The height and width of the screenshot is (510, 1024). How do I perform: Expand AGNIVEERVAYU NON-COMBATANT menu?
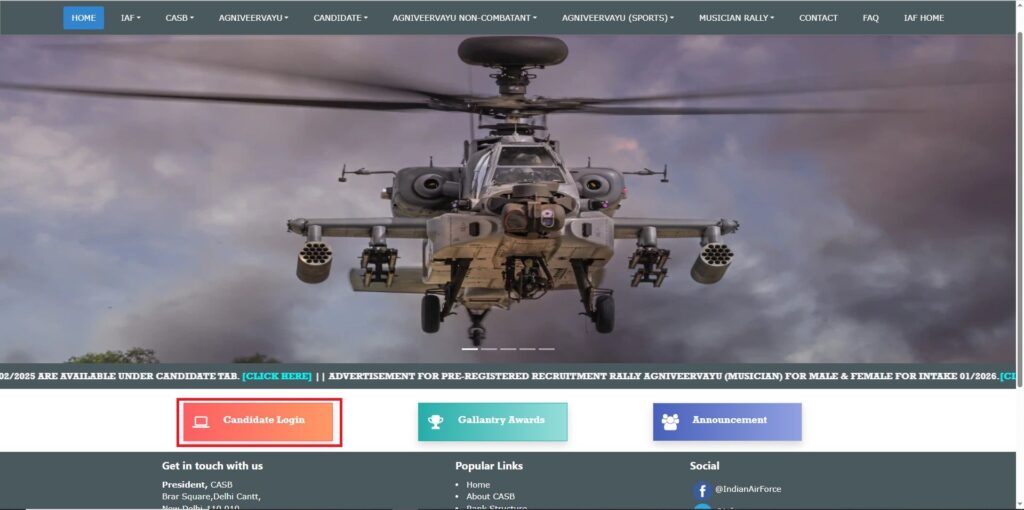point(464,18)
